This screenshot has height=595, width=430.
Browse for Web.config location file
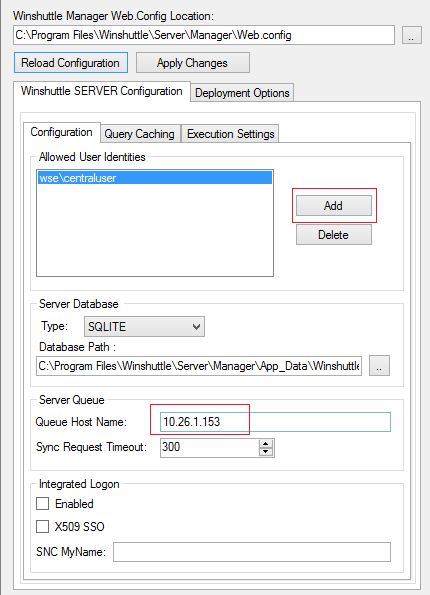coord(412,35)
